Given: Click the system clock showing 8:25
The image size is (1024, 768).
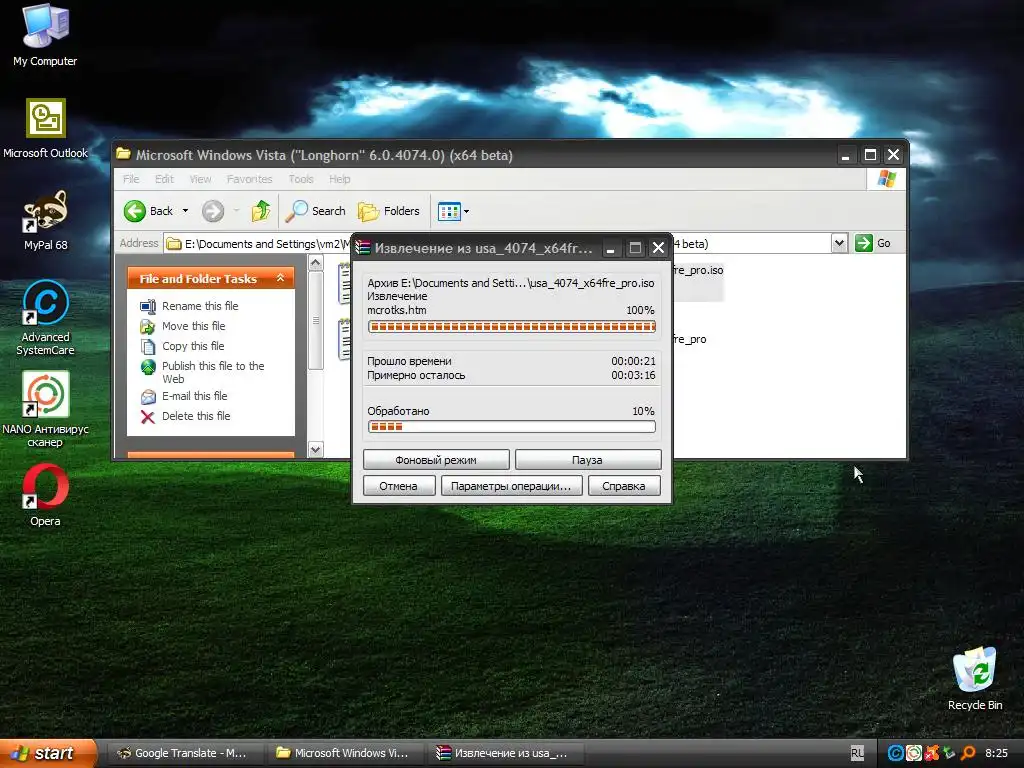Looking at the screenshot, I should pyautogui.click(x=997, y=753).
